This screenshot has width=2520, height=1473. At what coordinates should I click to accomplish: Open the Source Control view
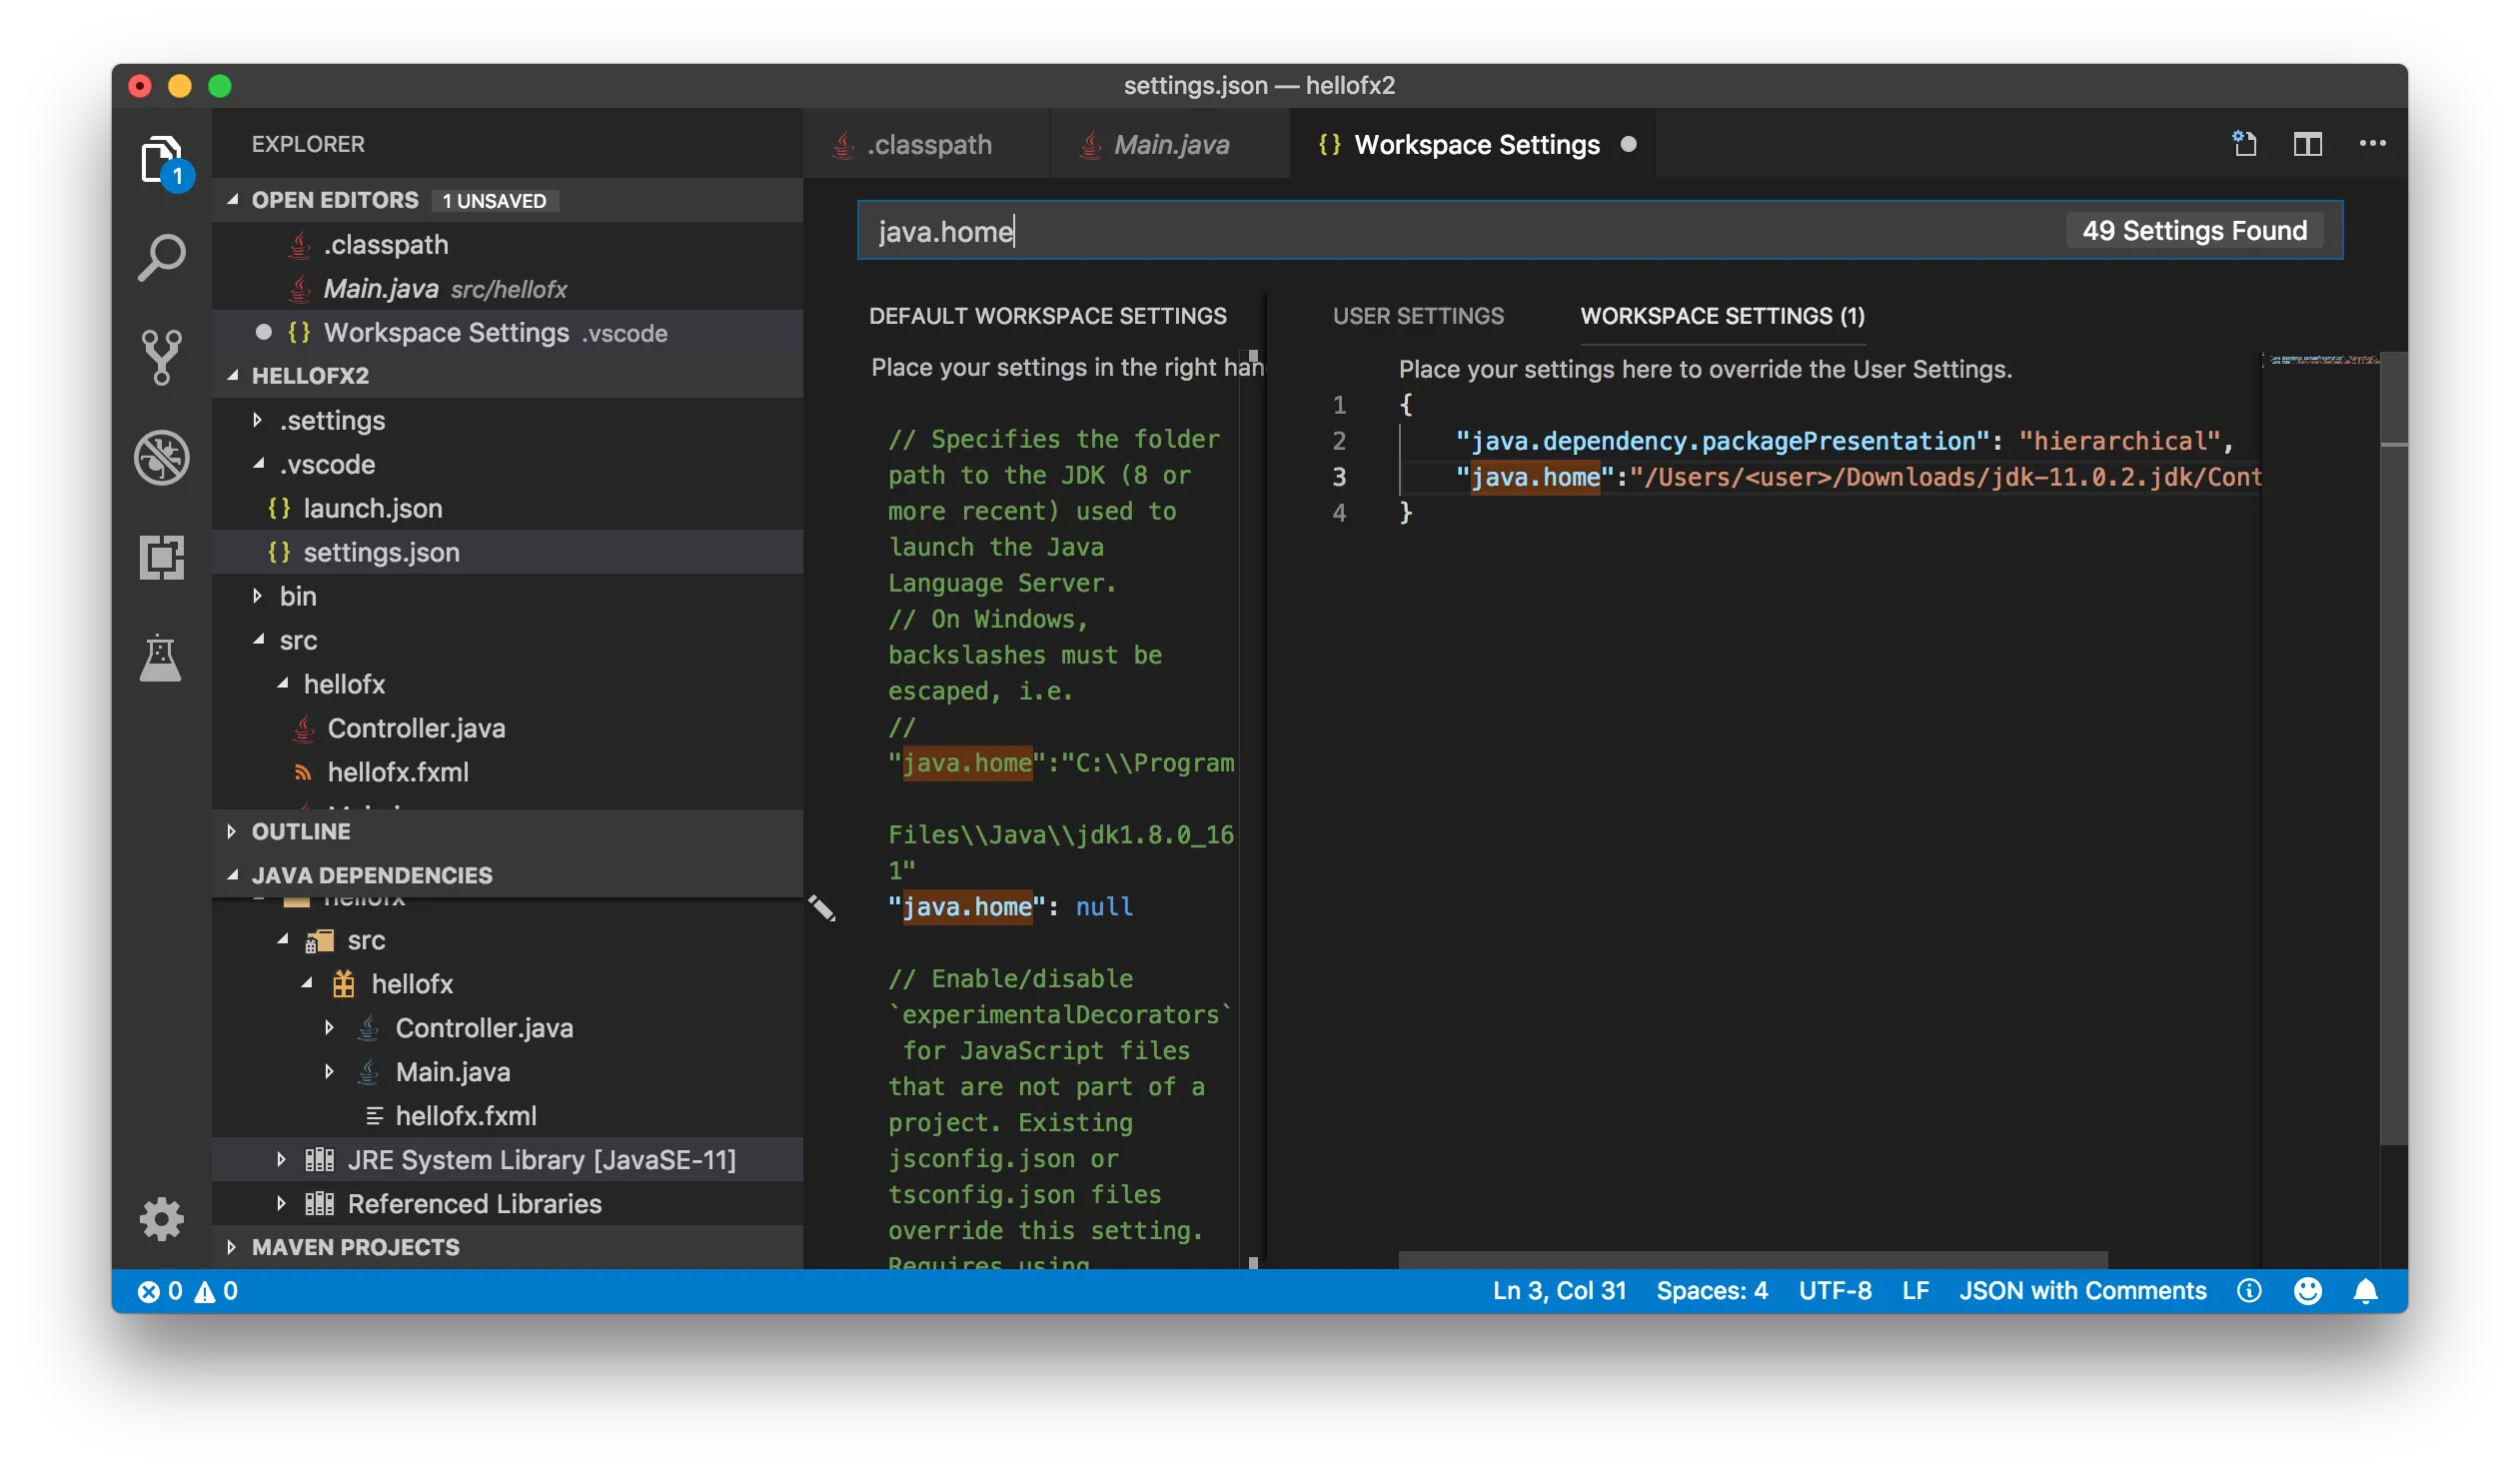tap(161, 357)
